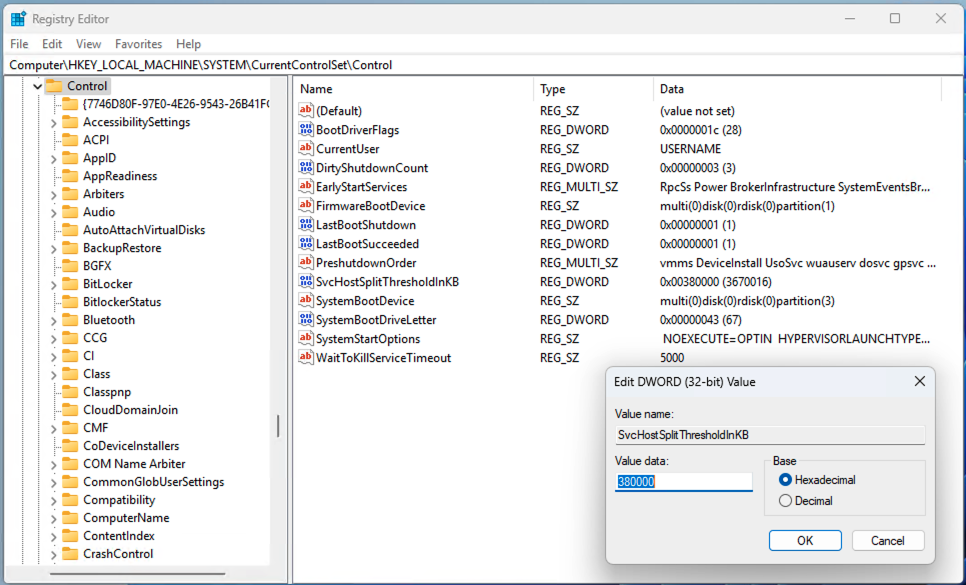The image size is (966, 585).
Task: Select the Decimal base radio button
Action: (785, 501)
